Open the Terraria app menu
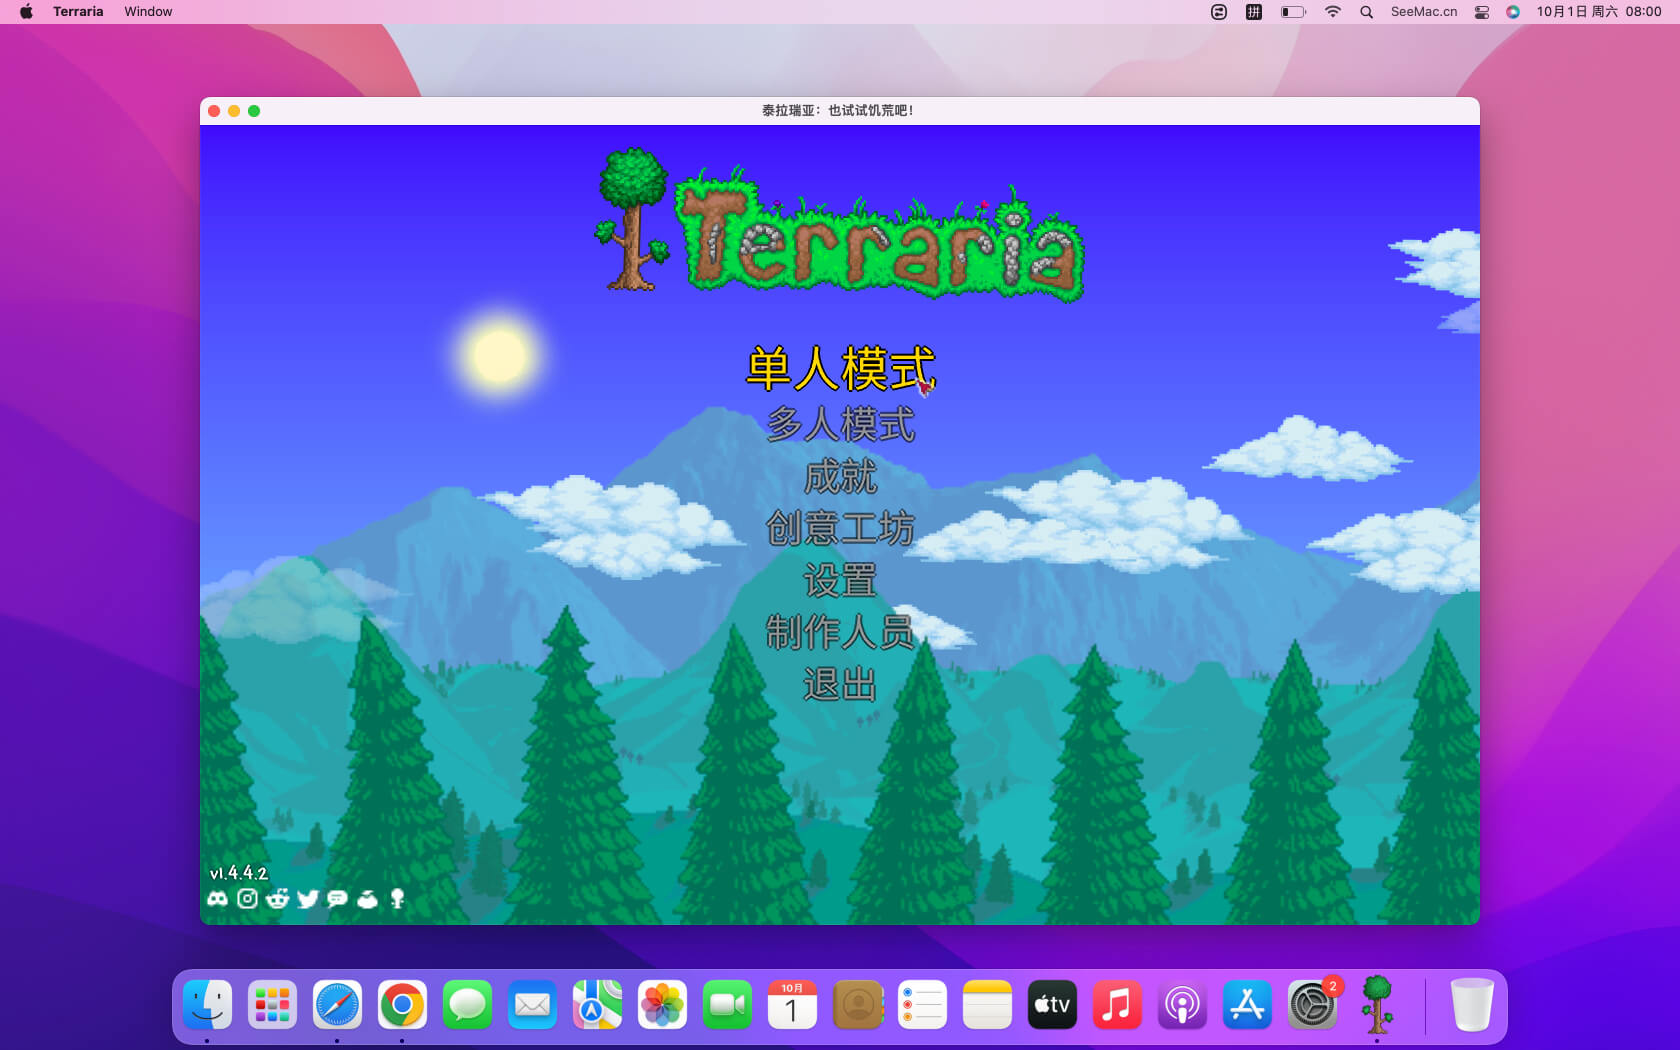 click(78, 12)
